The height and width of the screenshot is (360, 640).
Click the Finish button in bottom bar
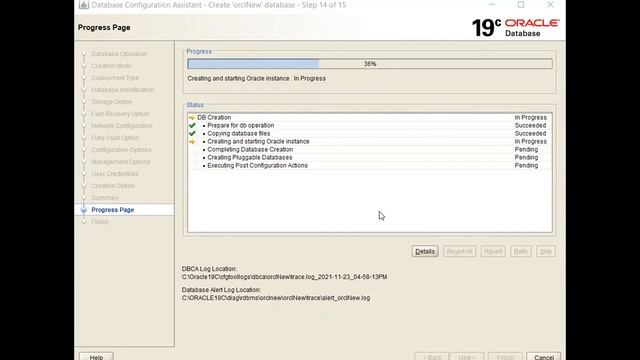click(x=505, y=357)
